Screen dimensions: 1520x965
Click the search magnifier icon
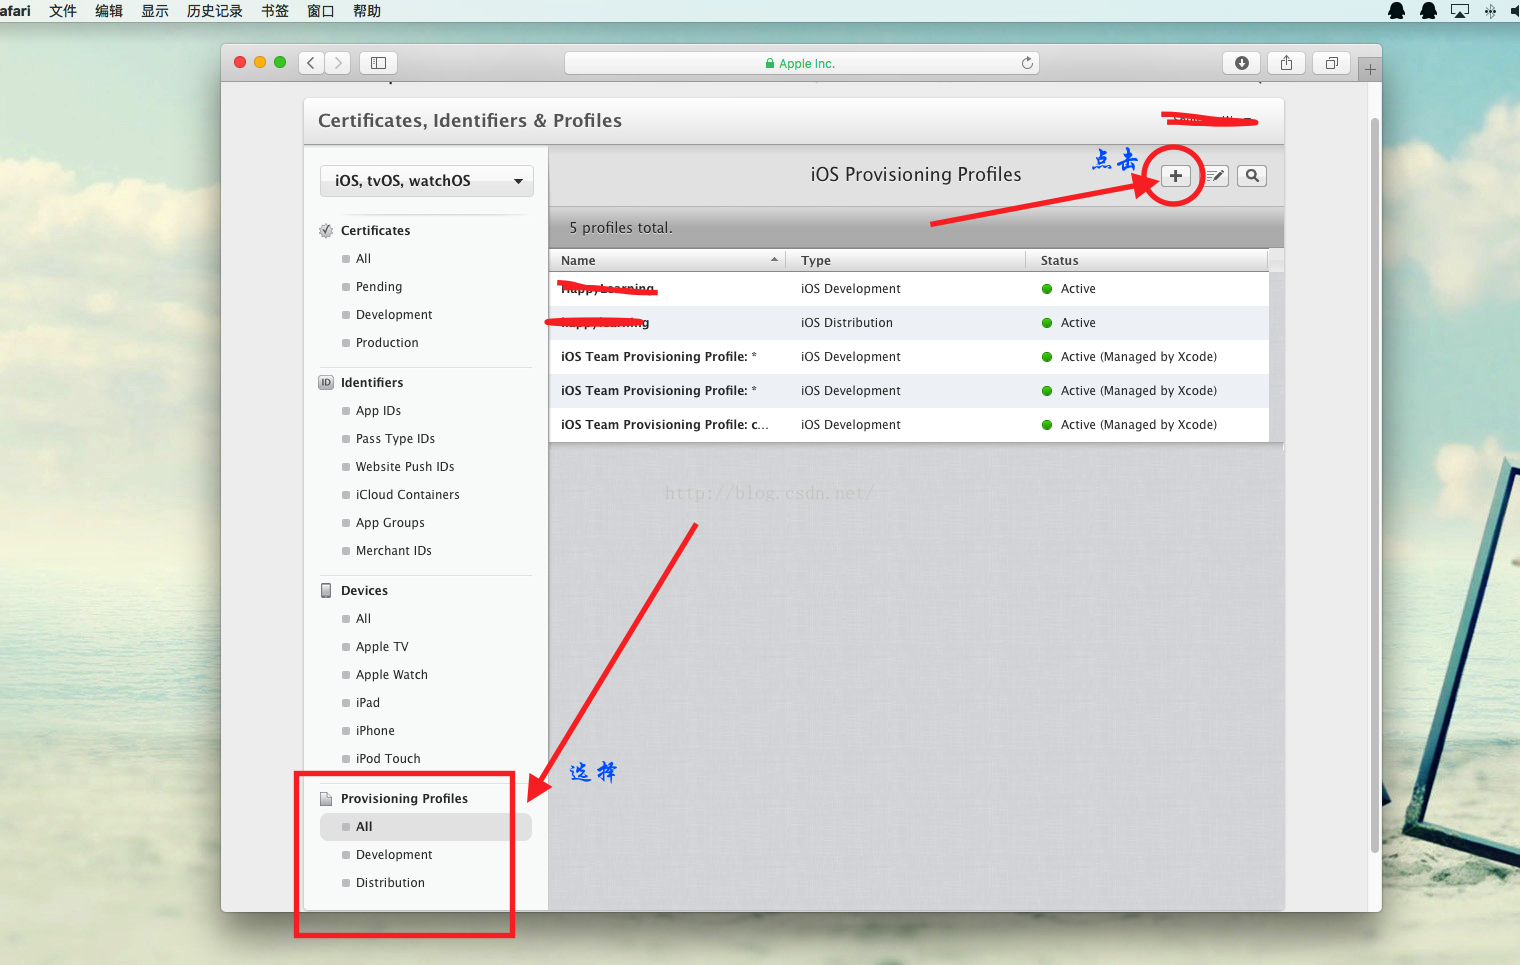tap(1252, 176)
